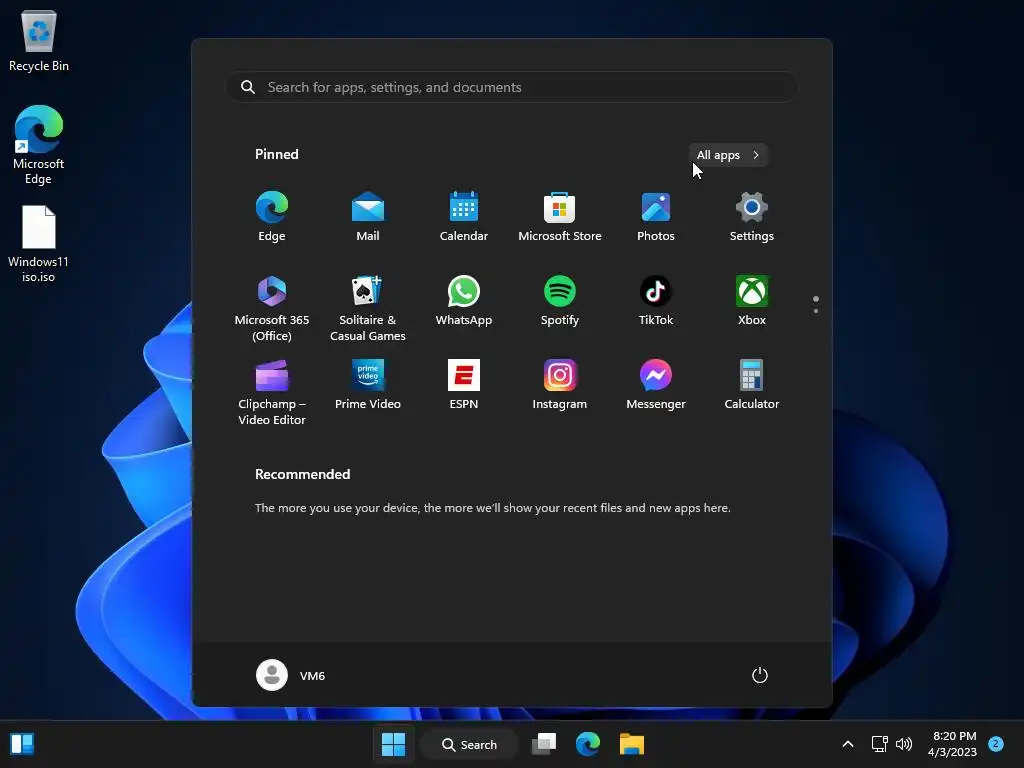Open the taskbar Search box
The height and width of the screenshot is (768, 1024).
pos(470,744)
